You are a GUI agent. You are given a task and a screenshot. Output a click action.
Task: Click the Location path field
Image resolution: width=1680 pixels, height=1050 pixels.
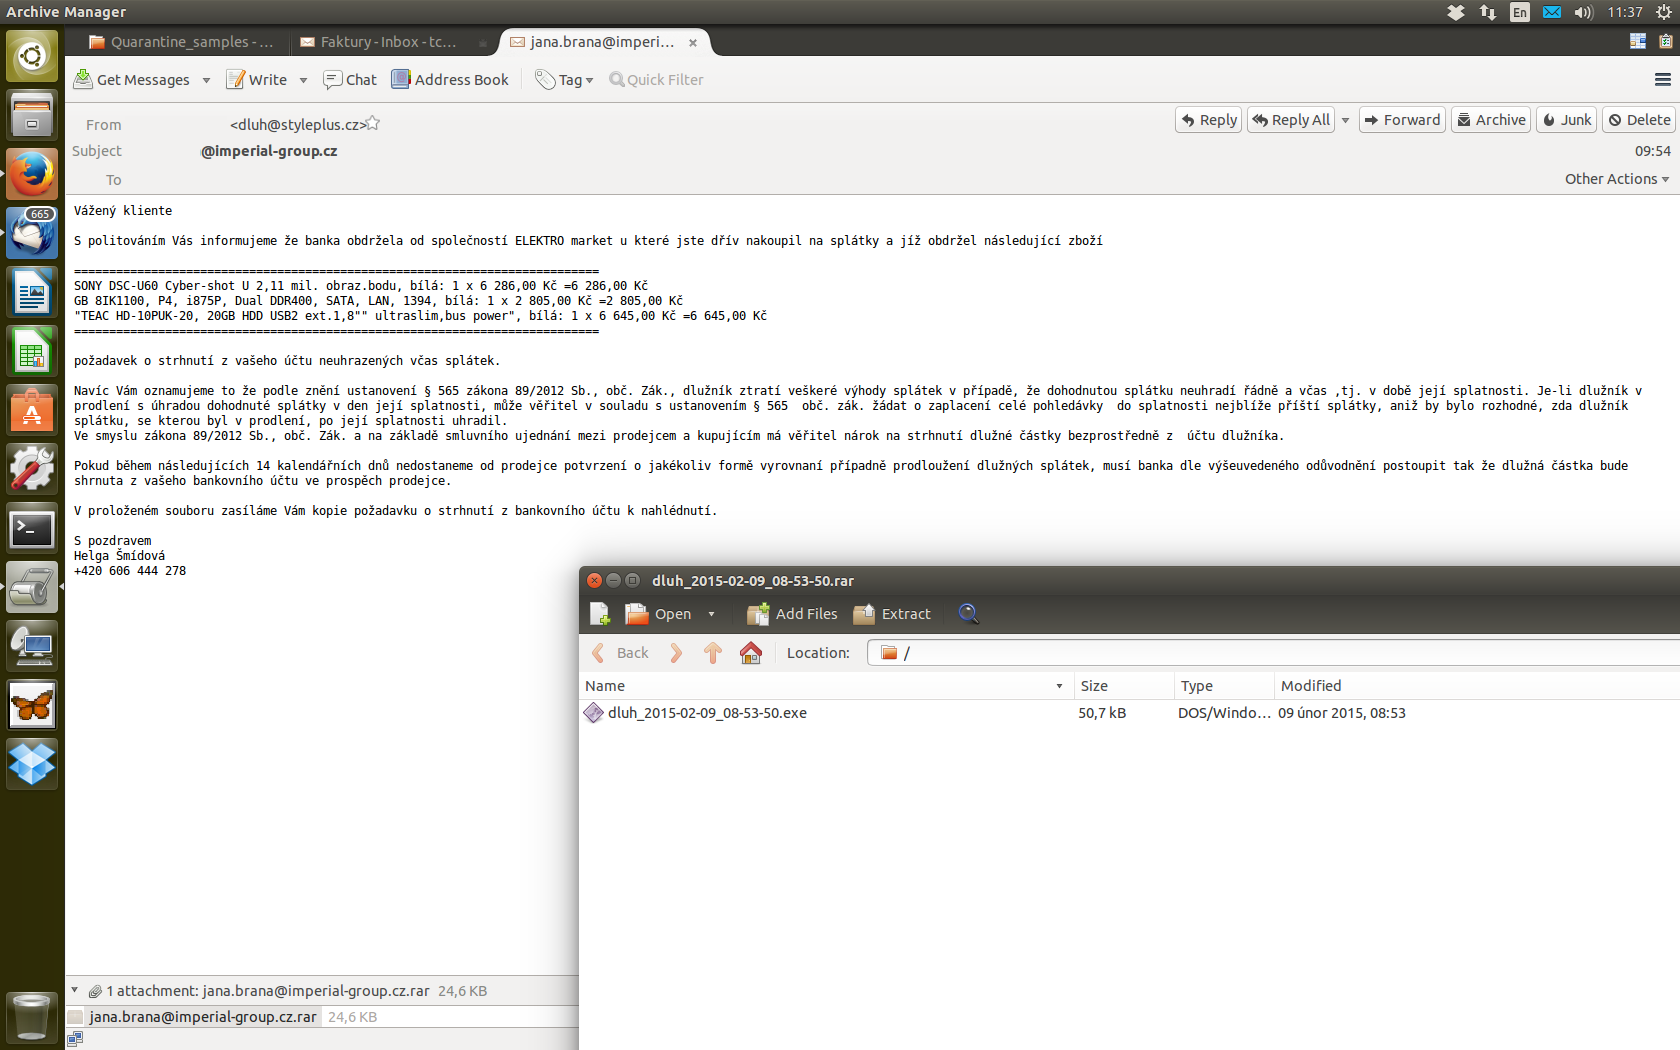pyautogui.click(x=1273, y=653)
